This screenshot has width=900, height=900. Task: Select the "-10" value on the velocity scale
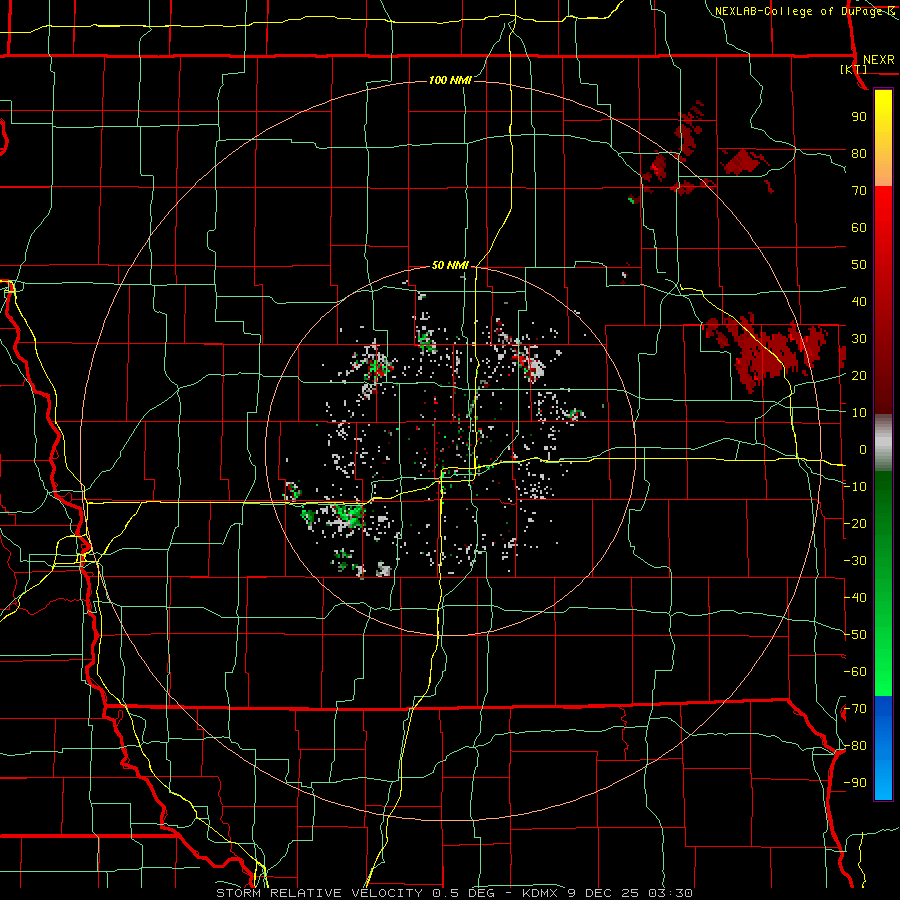click(855, 487)
